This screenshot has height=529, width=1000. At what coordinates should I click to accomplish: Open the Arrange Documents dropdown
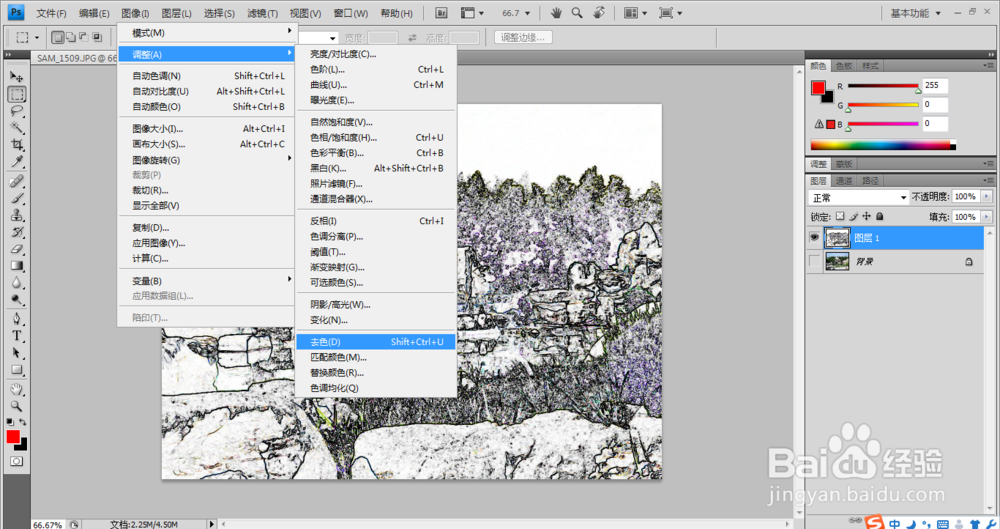tap(634, 13)
